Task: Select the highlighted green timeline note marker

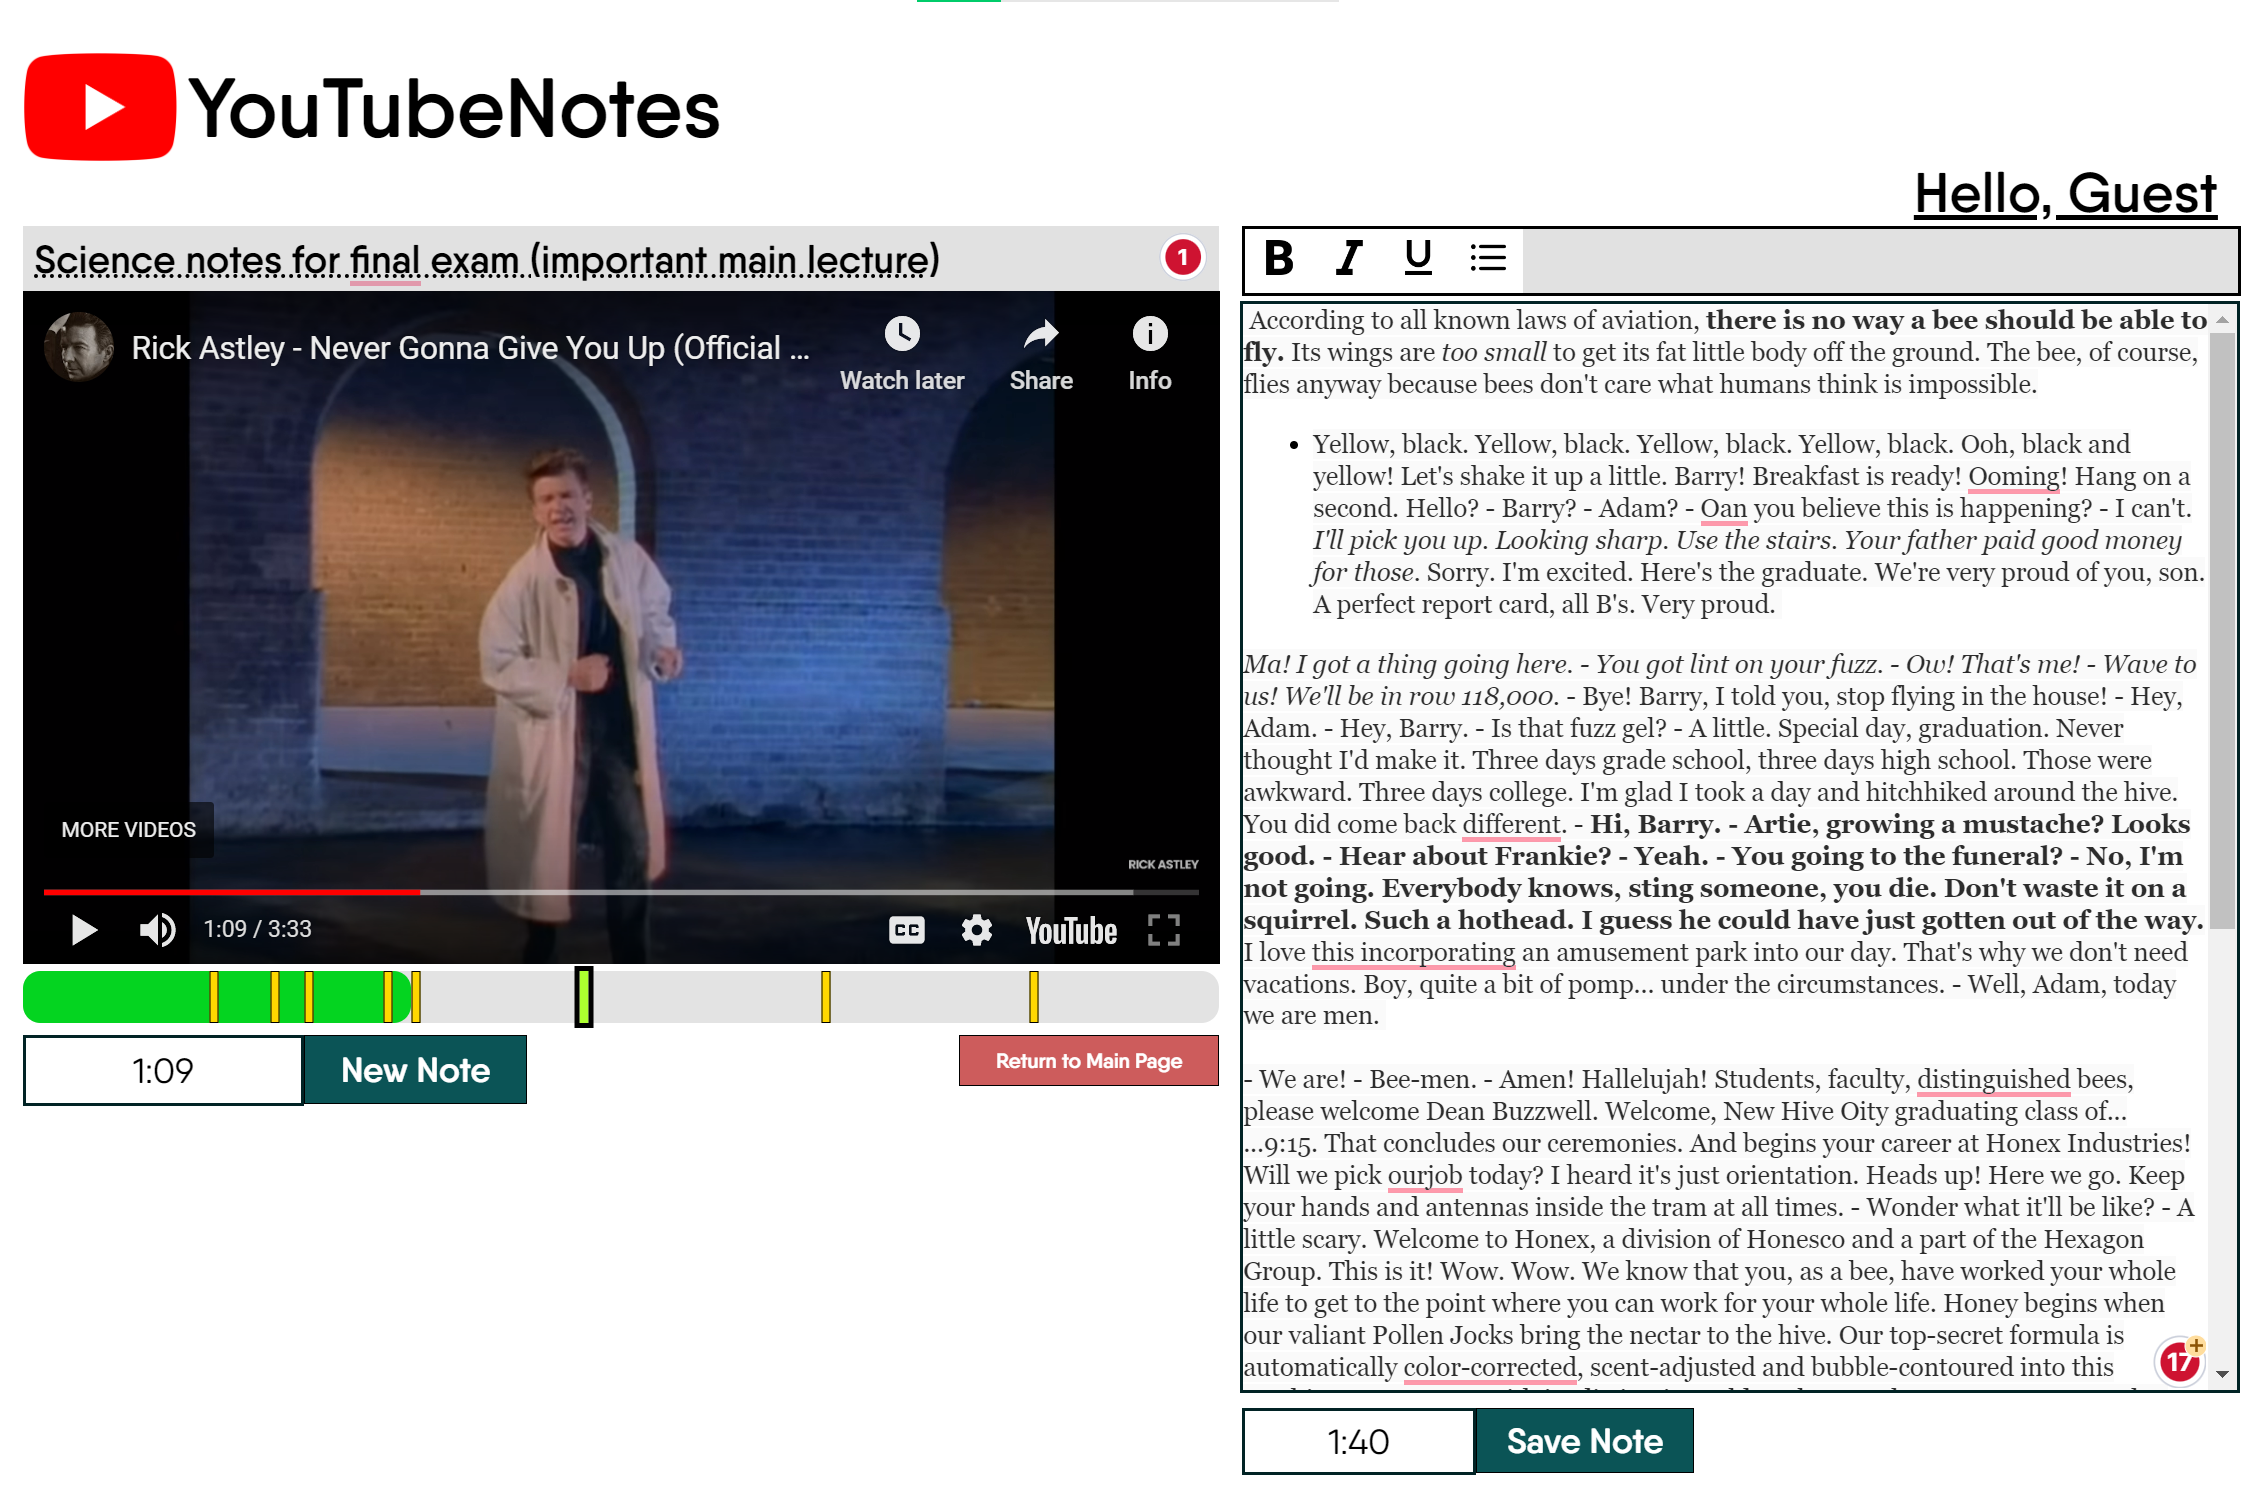Action: pyautogui.click(x=584, y=997)
